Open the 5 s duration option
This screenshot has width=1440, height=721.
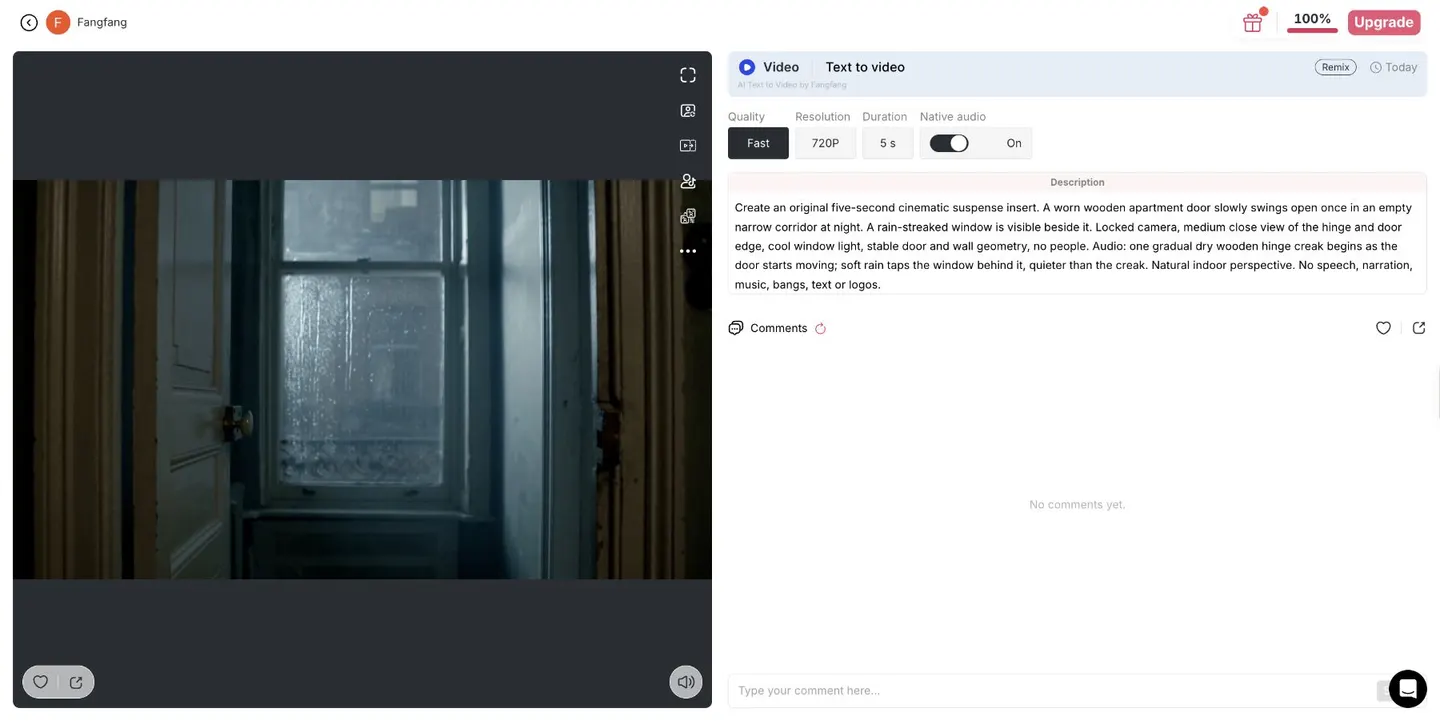click(x=888, y=143)
